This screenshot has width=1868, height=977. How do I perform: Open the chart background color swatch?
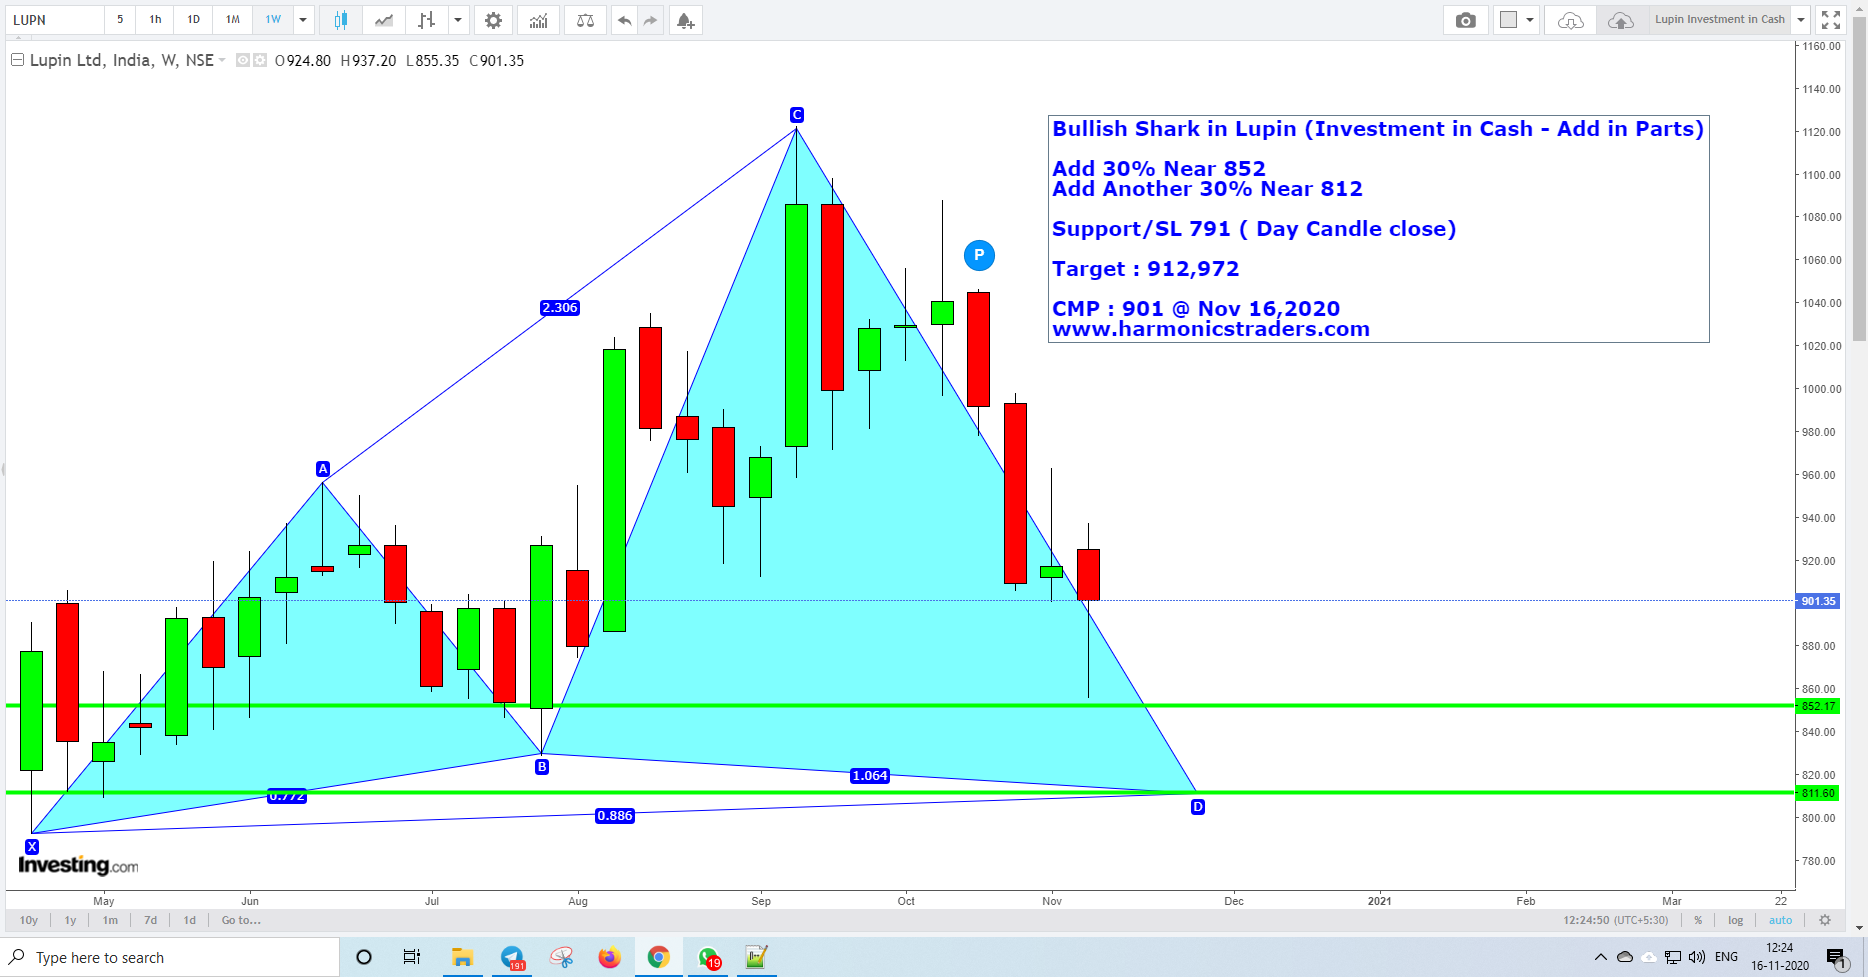(1510, 19)
